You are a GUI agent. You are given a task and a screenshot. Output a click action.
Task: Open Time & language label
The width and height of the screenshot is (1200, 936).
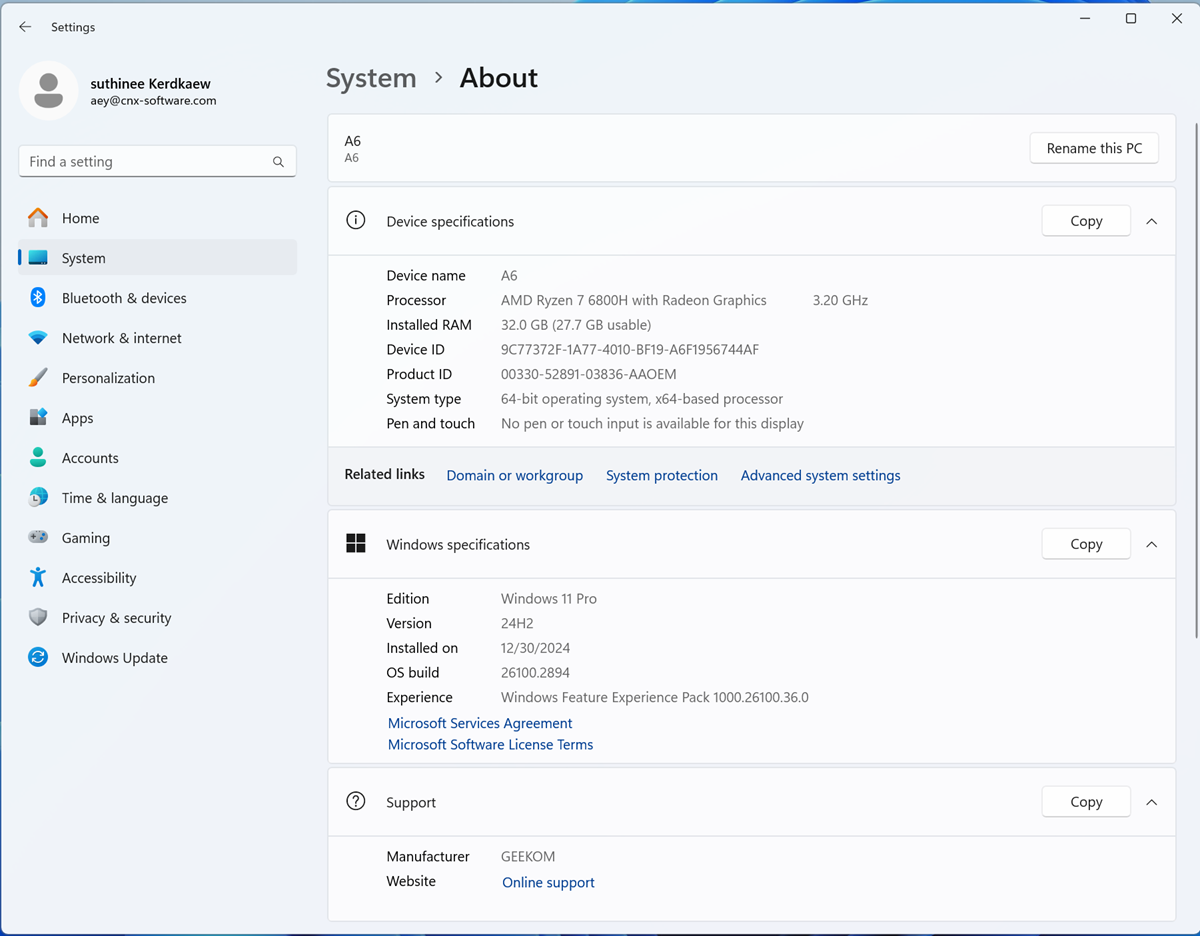pos(115,498)
